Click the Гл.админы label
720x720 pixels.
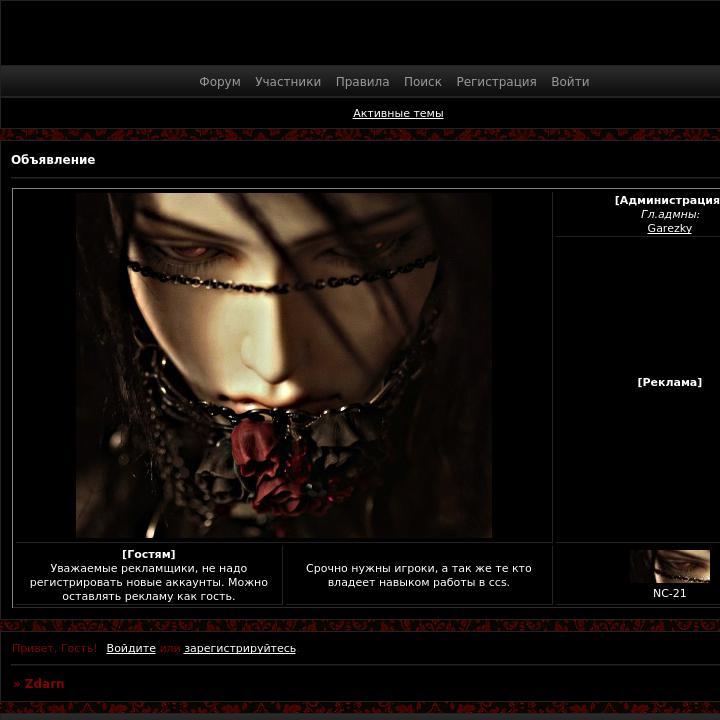tap(670, 214)
